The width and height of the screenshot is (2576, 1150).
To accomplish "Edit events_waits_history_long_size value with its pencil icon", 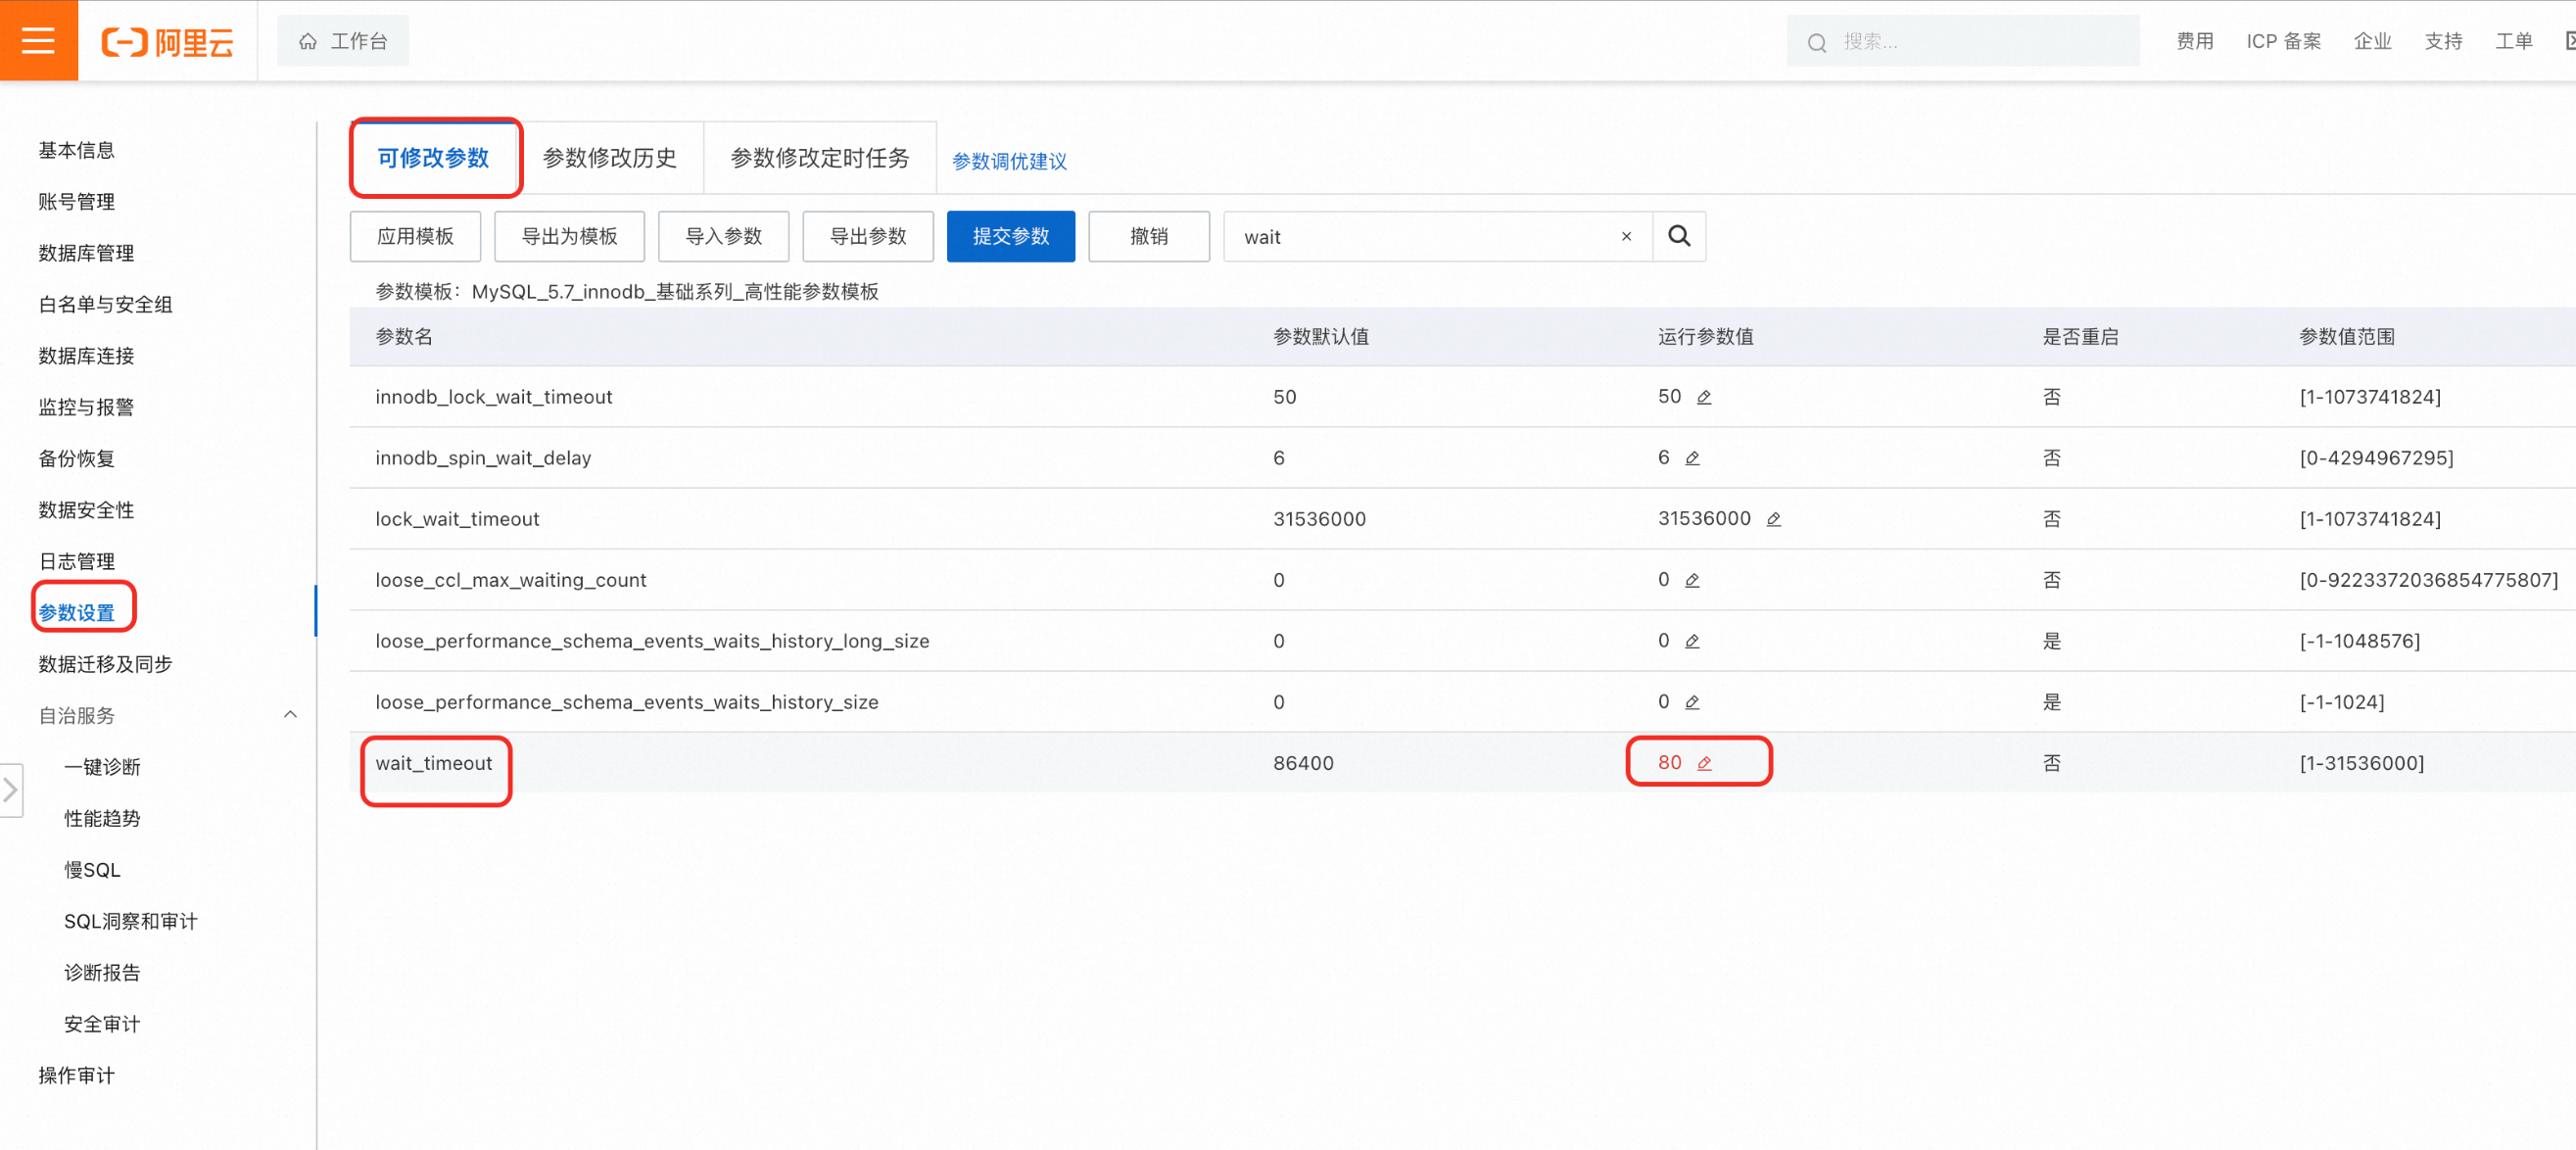I will click(x=1692, y=641).
